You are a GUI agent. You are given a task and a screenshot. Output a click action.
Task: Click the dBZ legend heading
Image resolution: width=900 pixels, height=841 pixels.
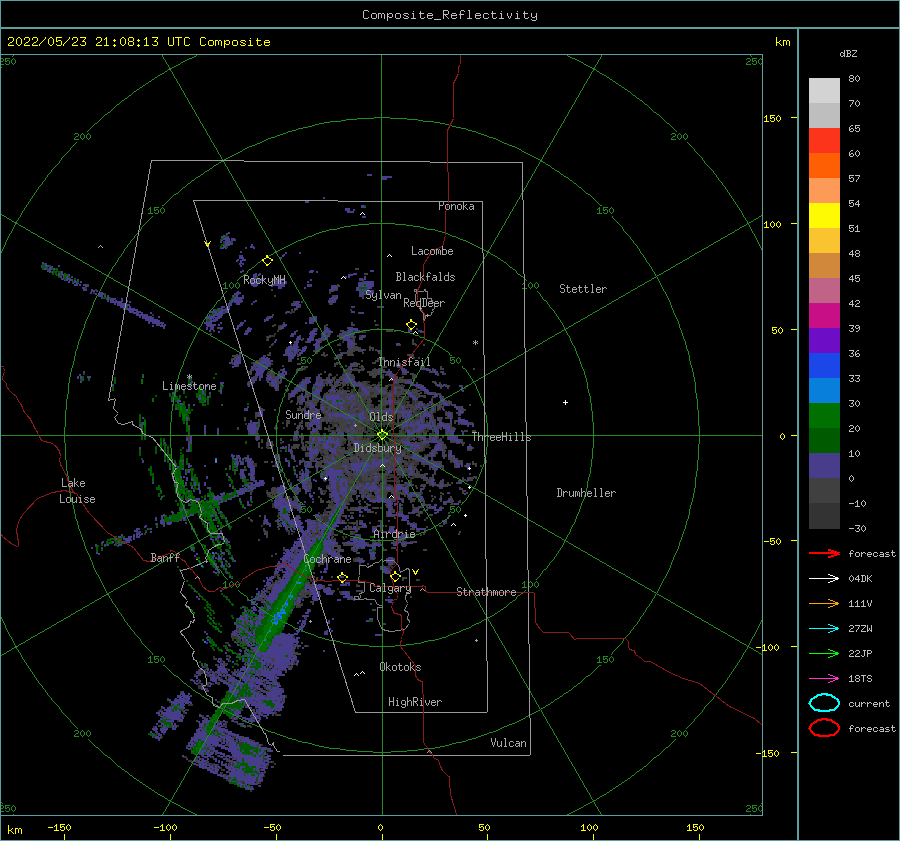click(848, 53)
